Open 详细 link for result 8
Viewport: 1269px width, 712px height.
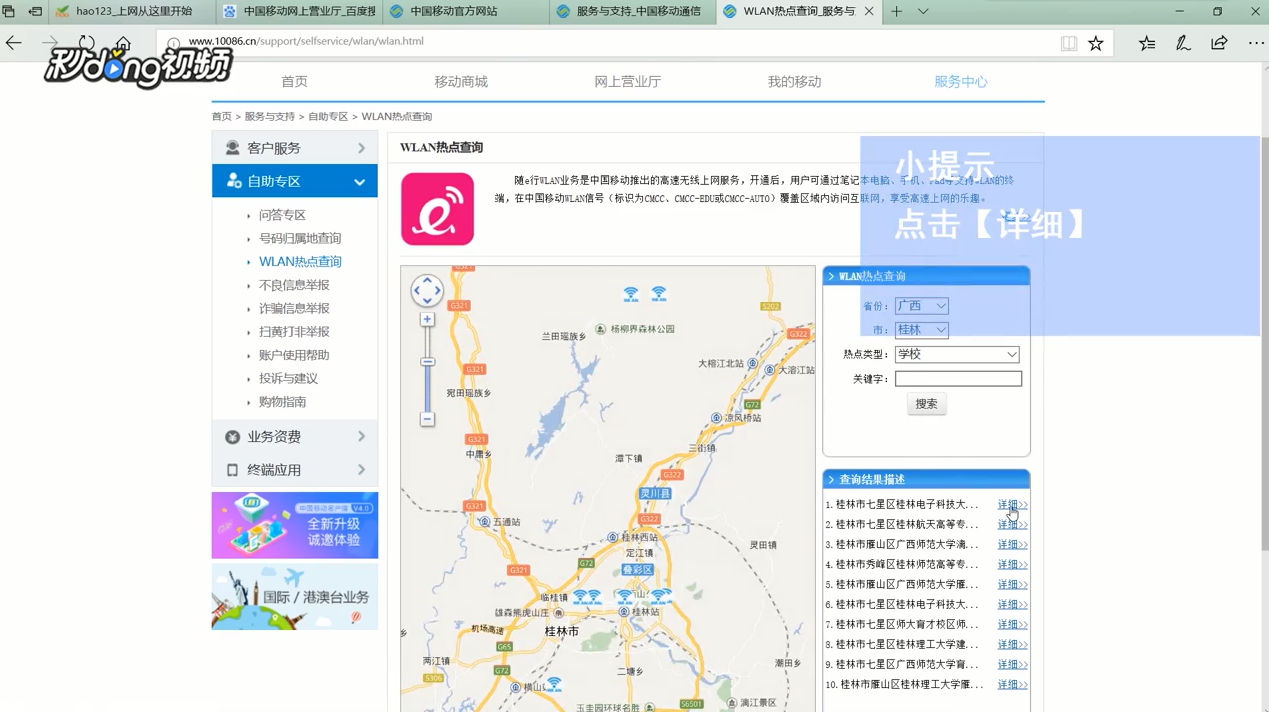(x=1012, y=645)
